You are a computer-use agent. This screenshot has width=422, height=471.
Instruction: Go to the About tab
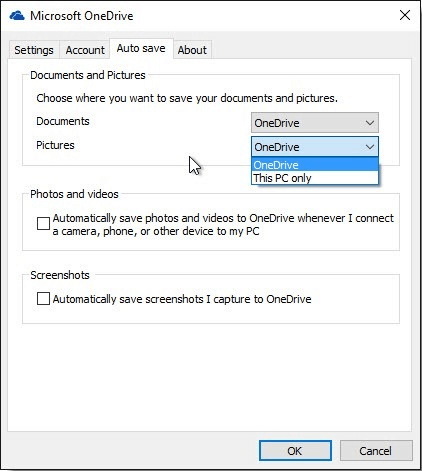coord(192,50)
